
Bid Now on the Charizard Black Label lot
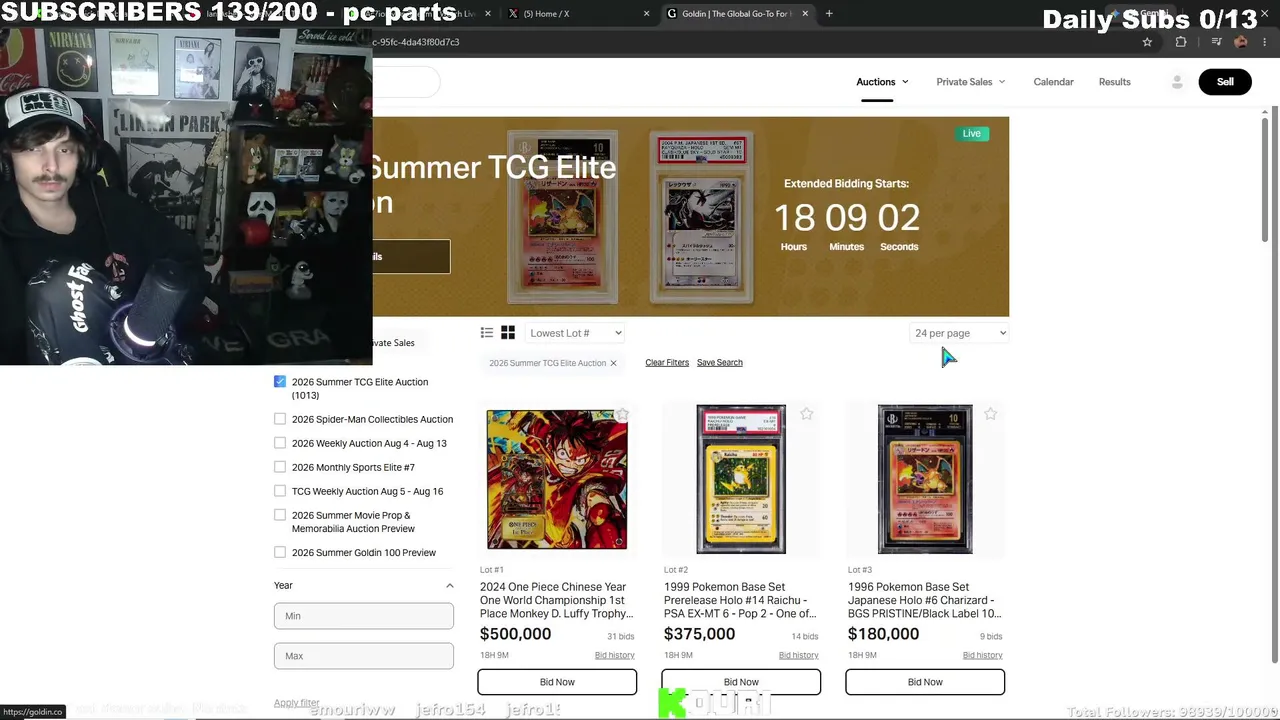click(925, 682)
